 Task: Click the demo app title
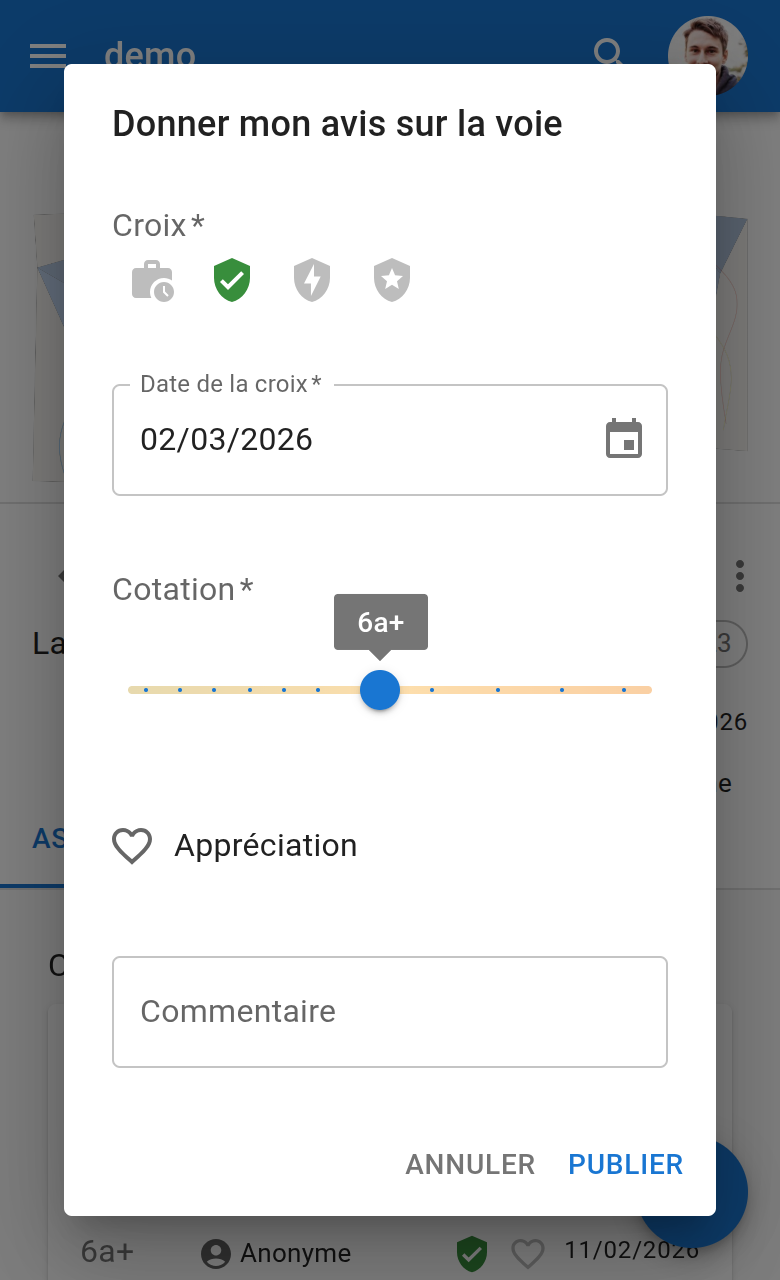tap(150, 55)
